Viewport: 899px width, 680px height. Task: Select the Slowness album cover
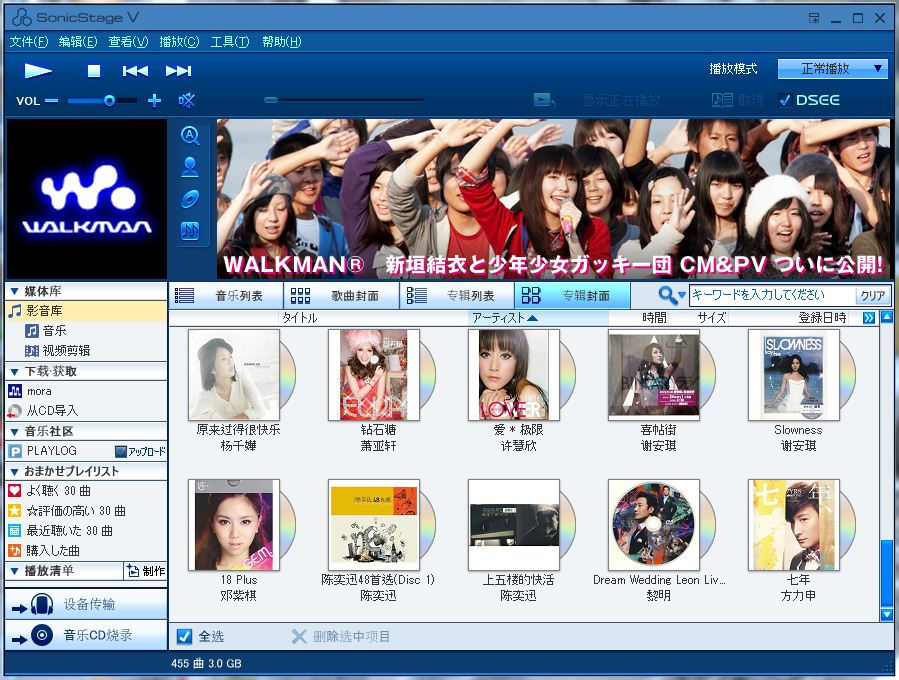pos(794,375)
